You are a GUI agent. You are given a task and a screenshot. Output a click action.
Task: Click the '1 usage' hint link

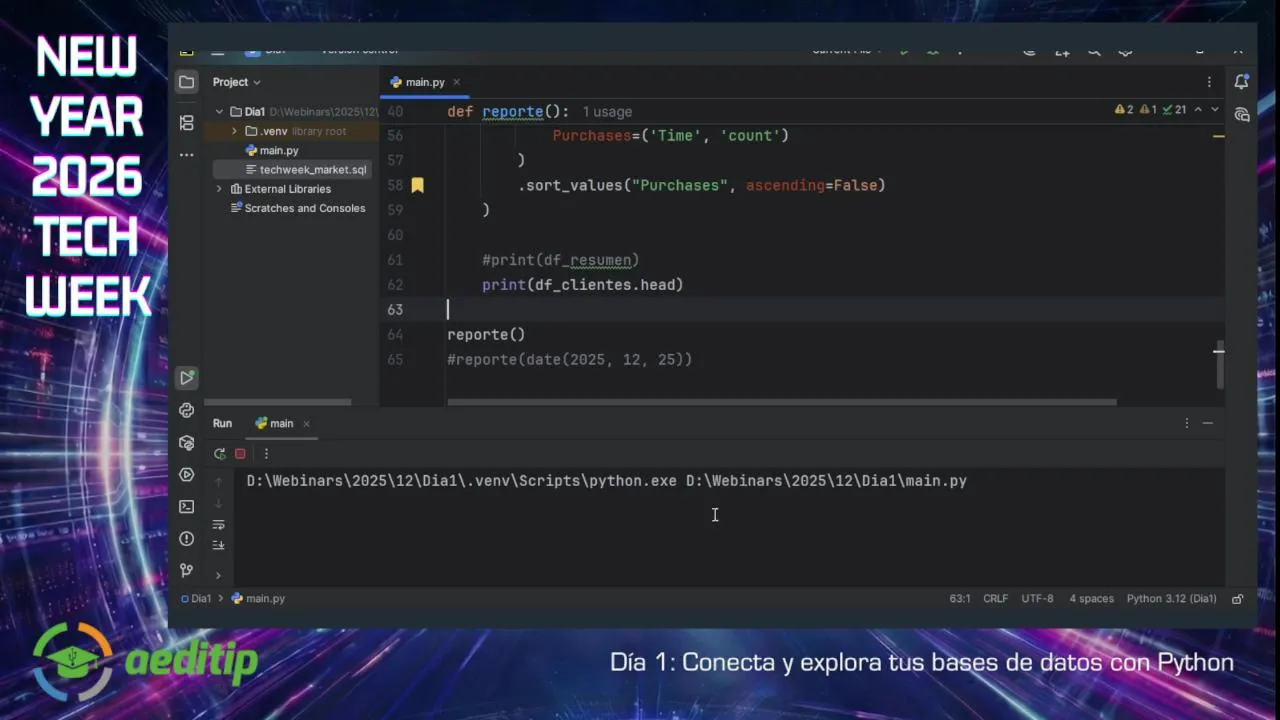tap(607, 112)
